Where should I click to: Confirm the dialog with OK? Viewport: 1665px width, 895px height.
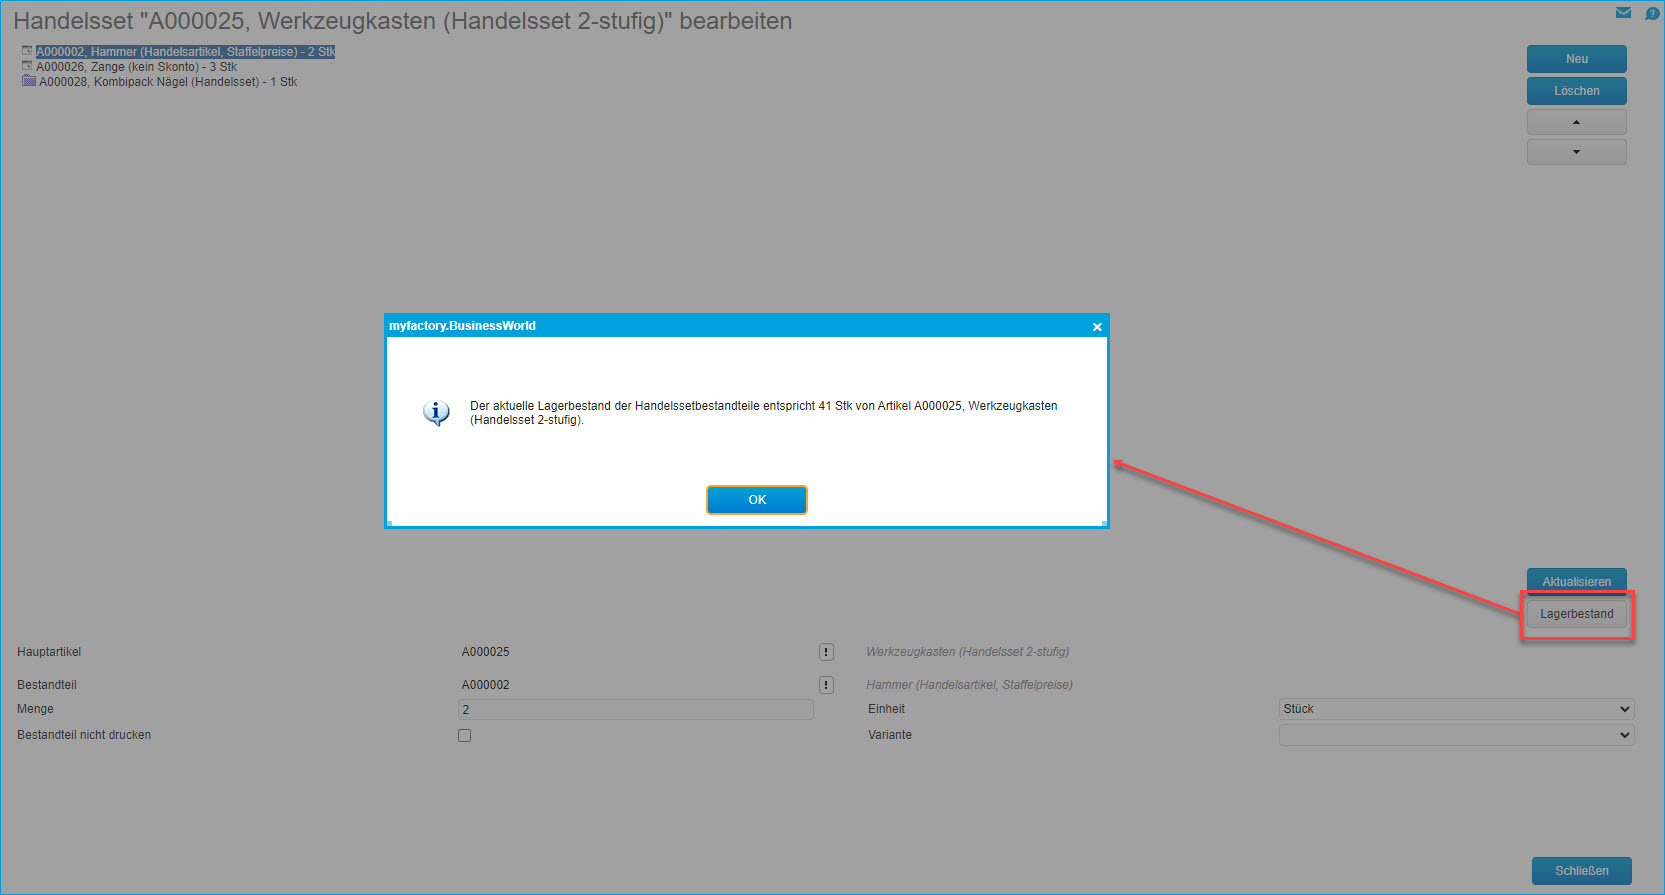pos(757,500)
